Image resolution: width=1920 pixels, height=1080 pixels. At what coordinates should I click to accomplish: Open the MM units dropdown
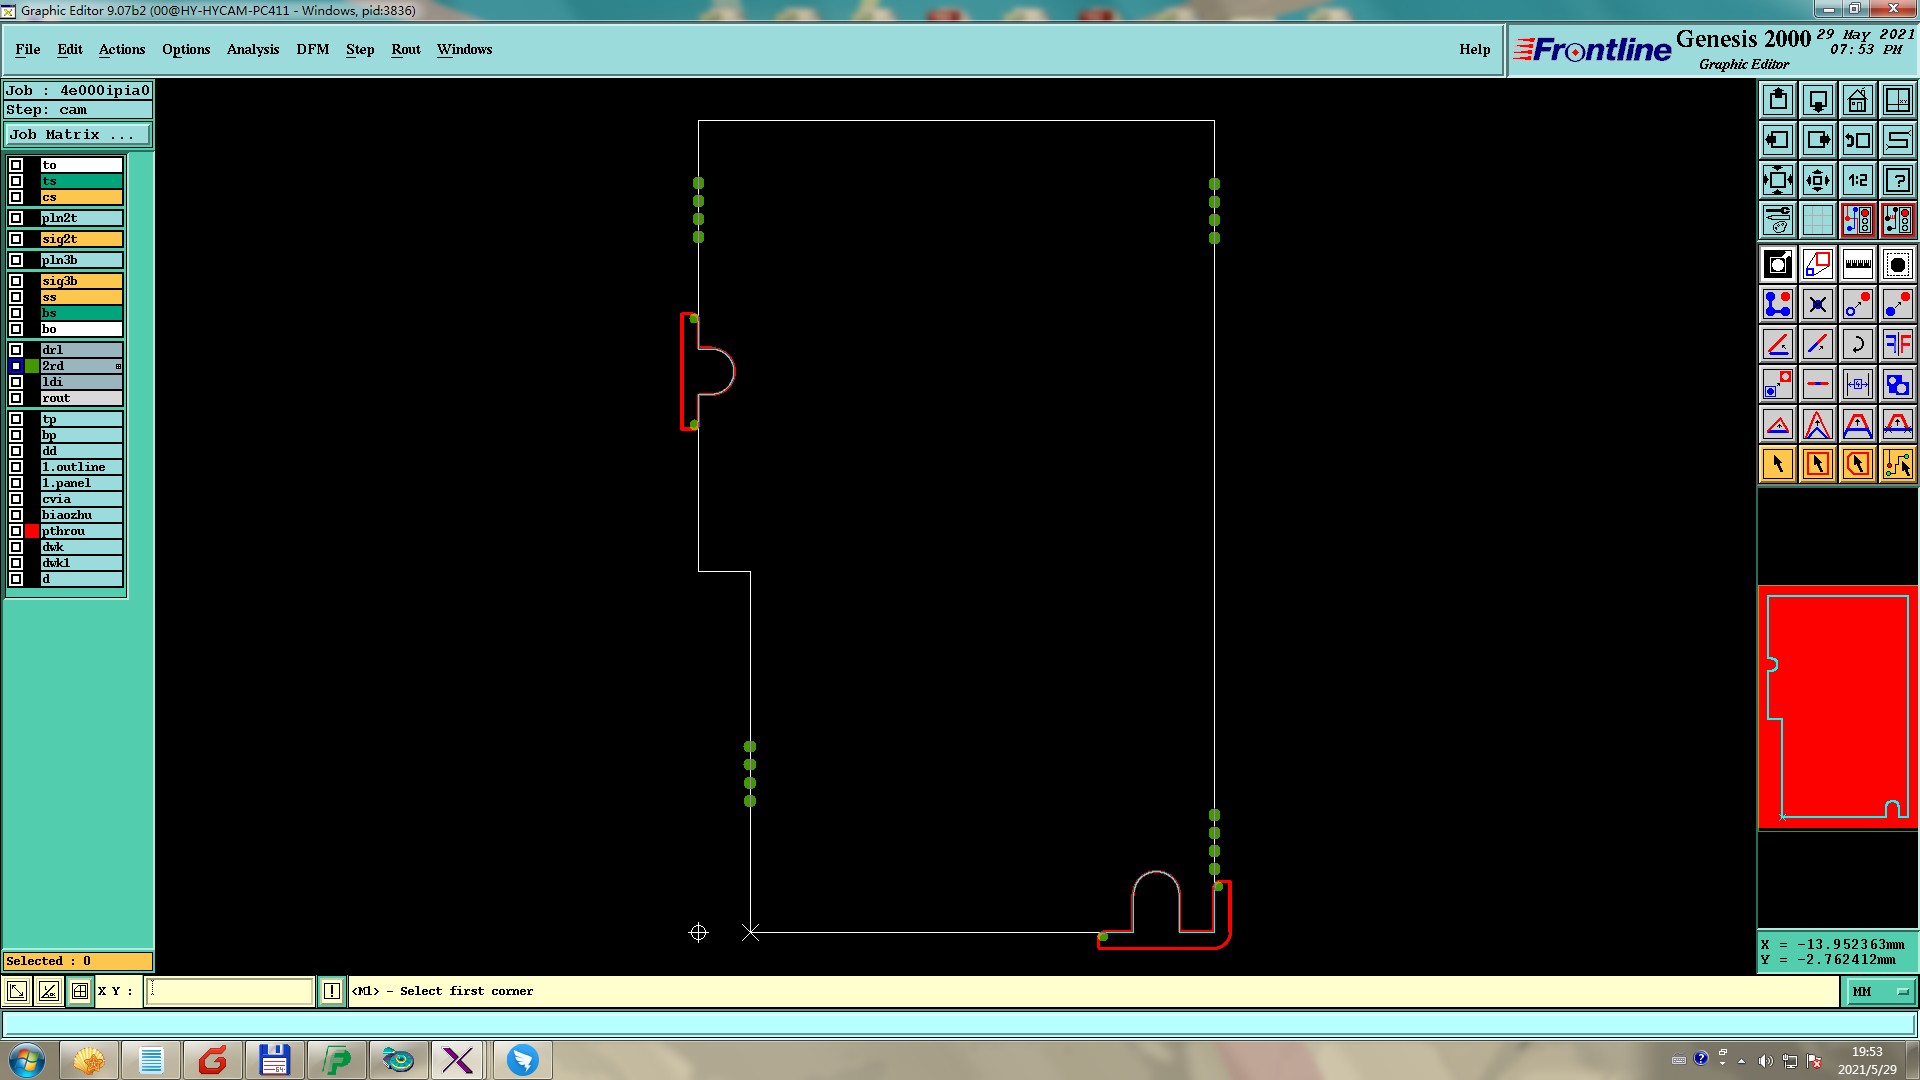[x=1880, y=991]
